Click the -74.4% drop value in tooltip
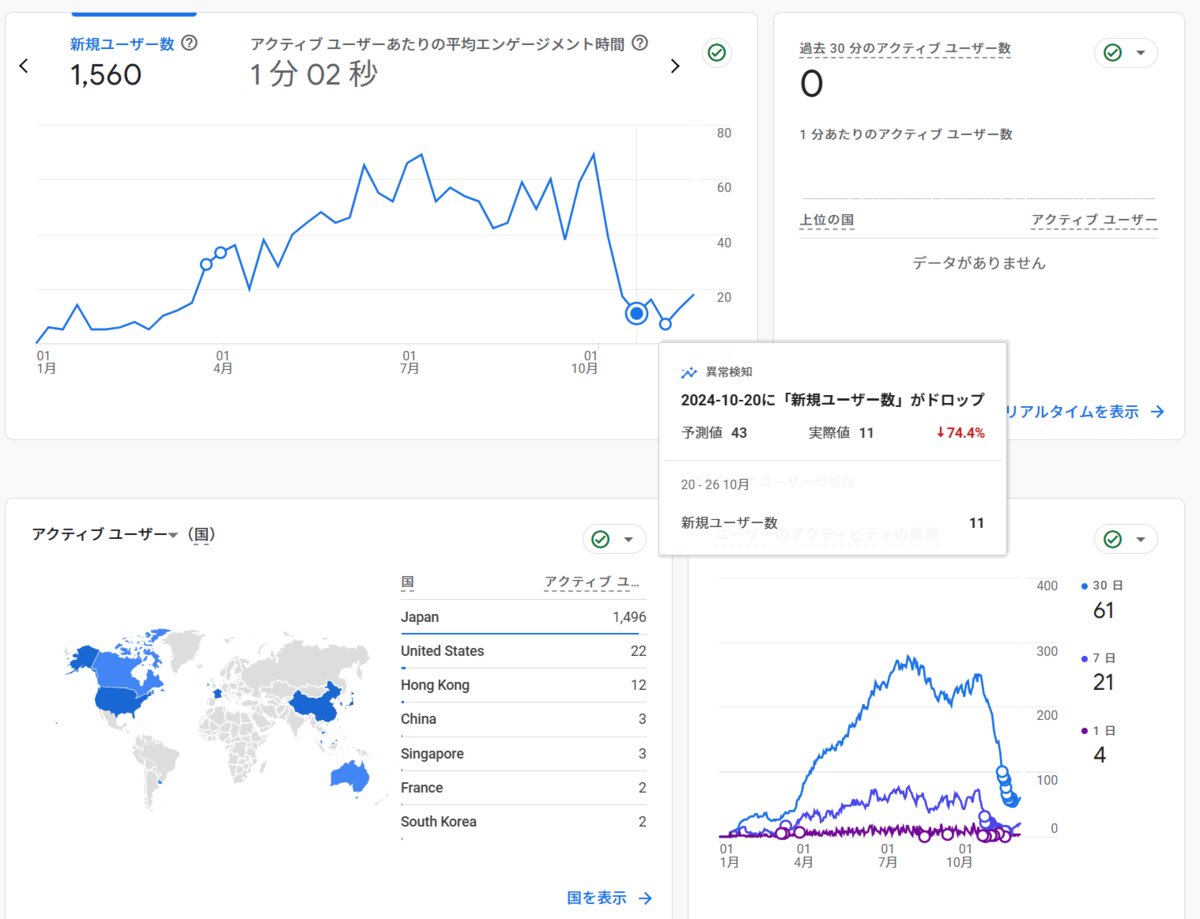1200x919 pixels. pos(960,433)
